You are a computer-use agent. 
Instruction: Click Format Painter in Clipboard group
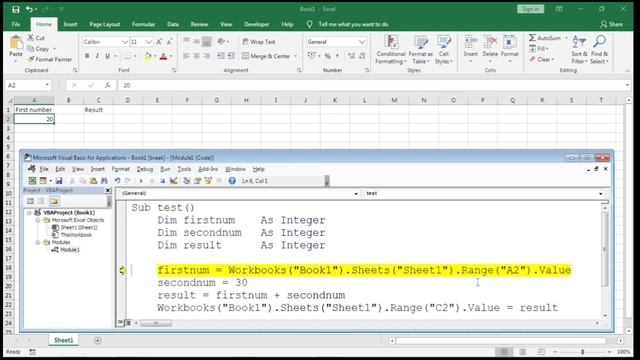pos(50,60)
